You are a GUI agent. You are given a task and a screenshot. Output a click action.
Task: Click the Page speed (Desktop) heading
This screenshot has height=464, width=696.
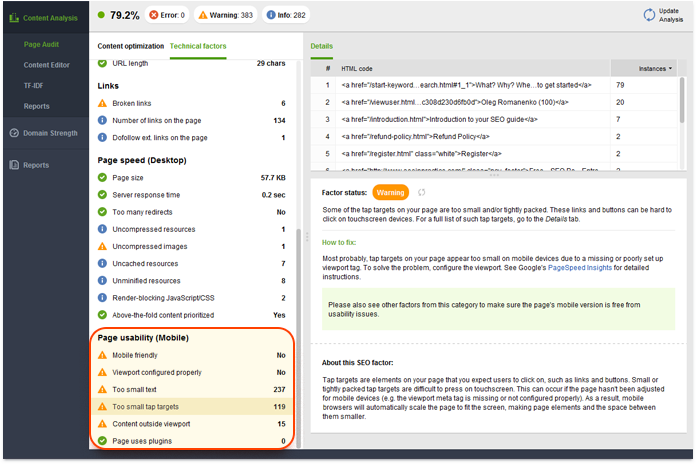(142, 160)
